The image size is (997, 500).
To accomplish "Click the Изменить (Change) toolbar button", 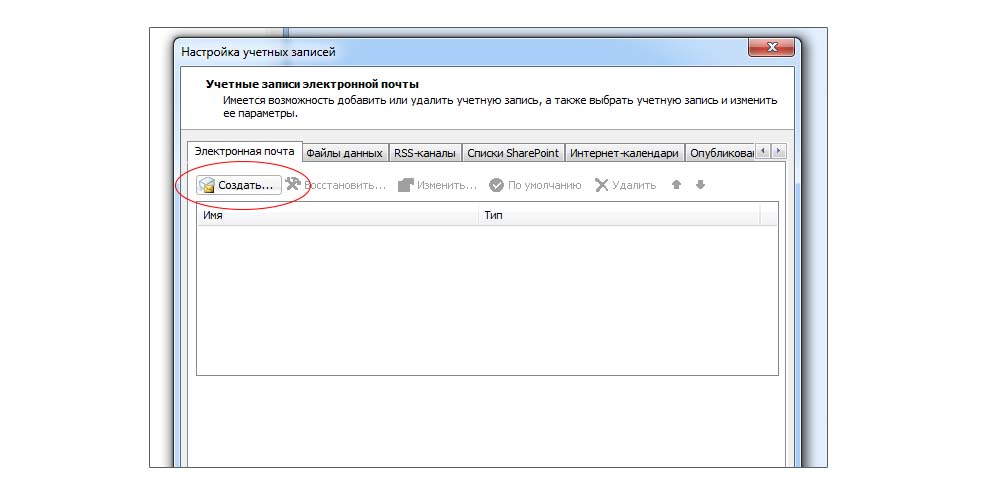I will (x=438, y=185).
